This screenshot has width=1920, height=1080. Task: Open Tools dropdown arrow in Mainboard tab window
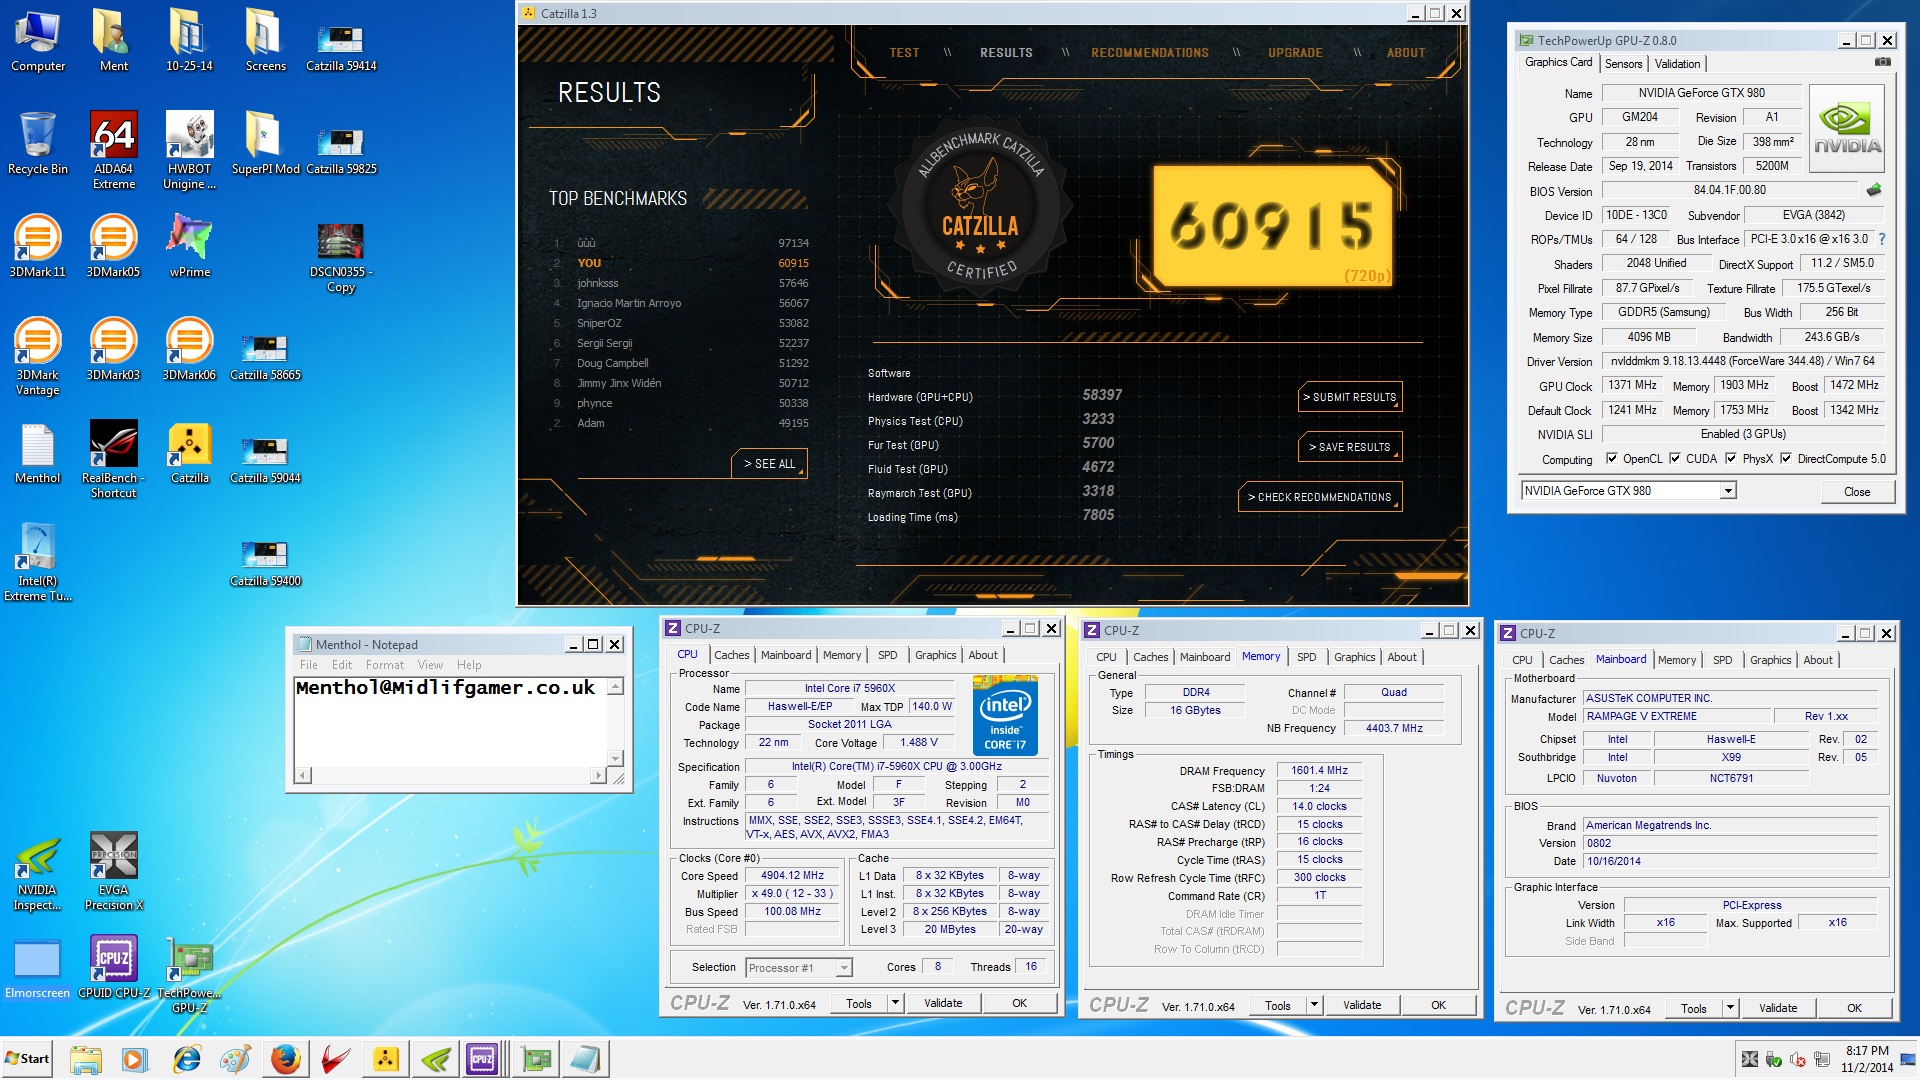(x=1730, y=1008)
